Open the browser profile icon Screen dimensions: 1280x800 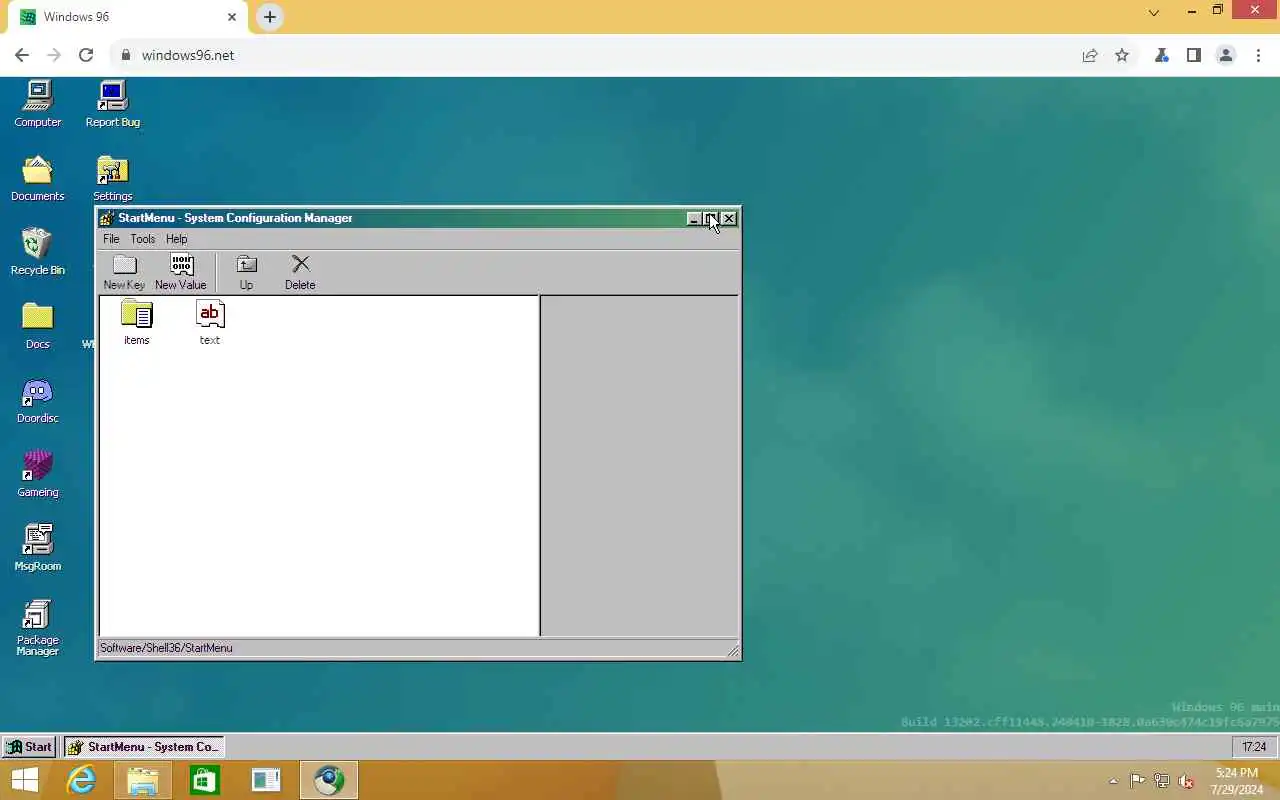[1226, 55]
